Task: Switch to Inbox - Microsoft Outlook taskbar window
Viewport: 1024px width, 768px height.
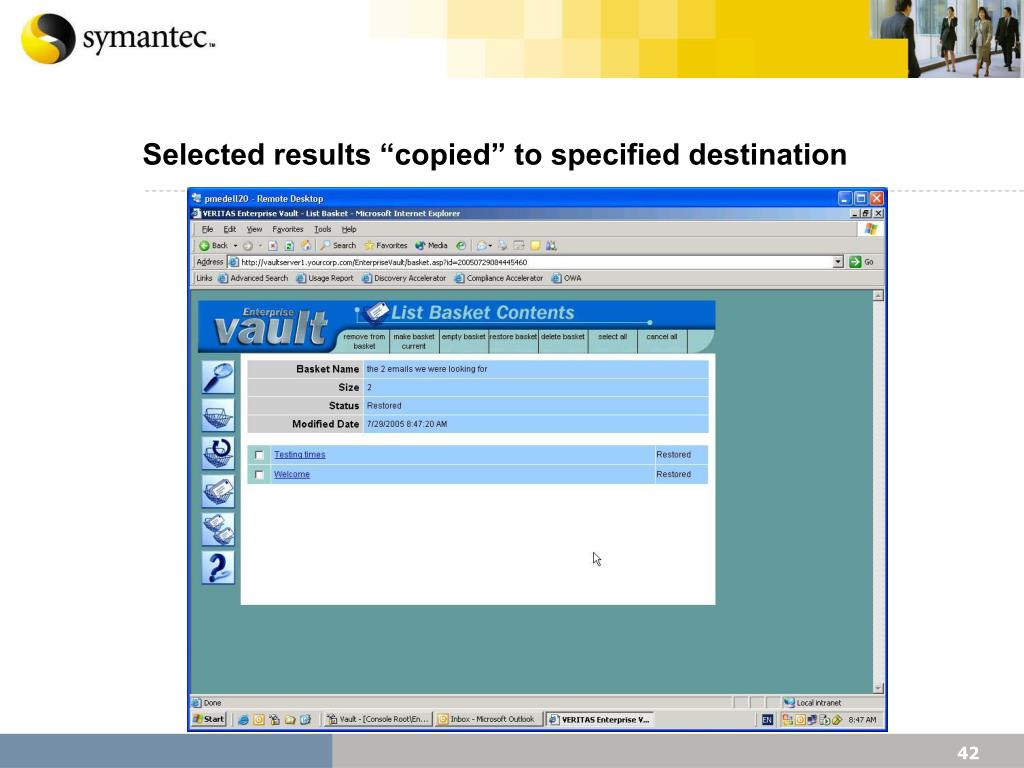Action: pyautogui.click(x=487, y=720)
